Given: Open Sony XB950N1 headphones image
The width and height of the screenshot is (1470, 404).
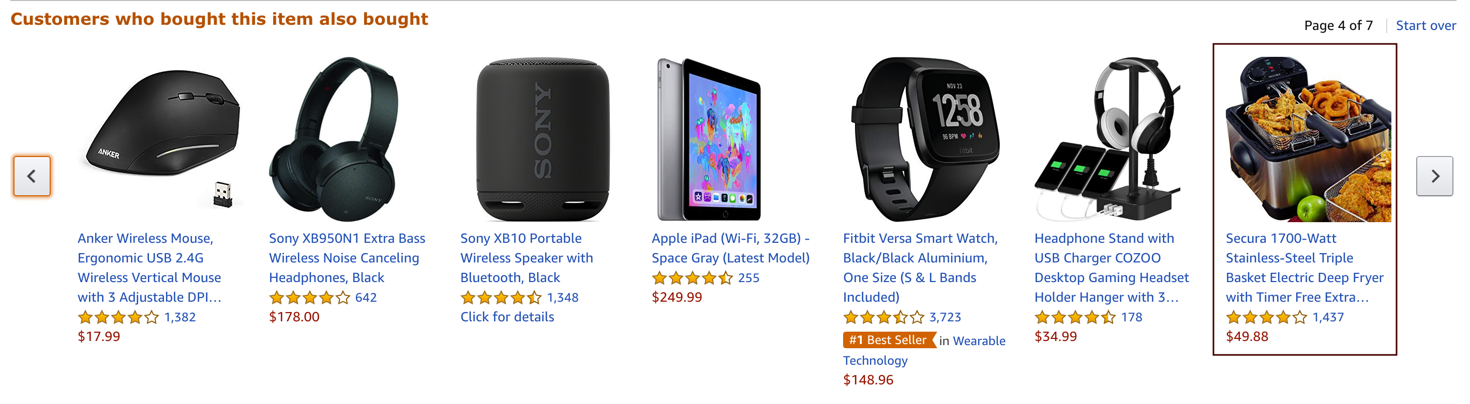Looking at the screenshot, I should [333, 138].
